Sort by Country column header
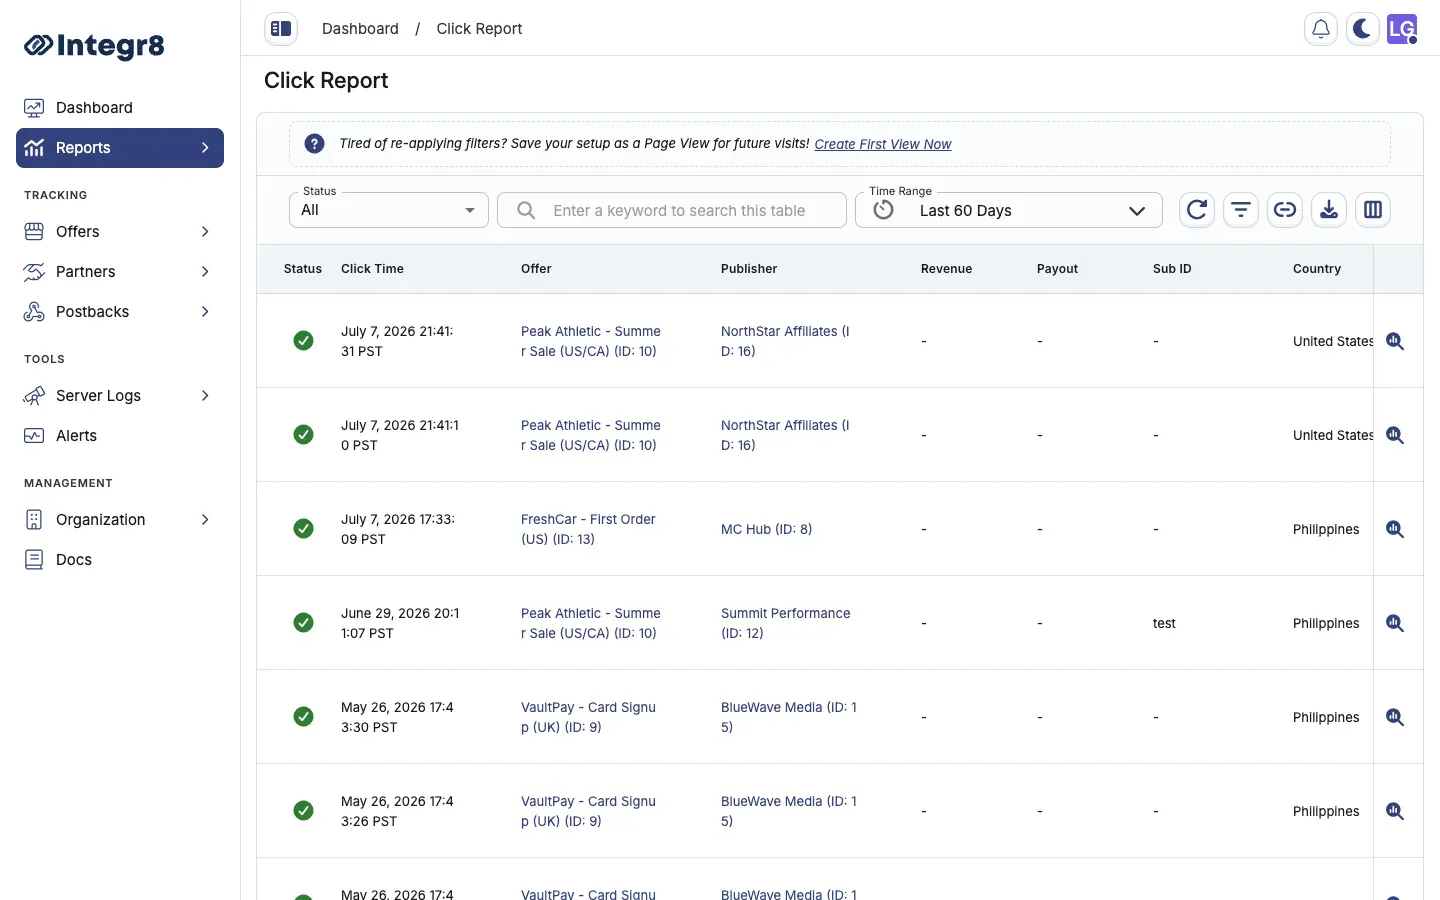 (x=1317, y=269)
